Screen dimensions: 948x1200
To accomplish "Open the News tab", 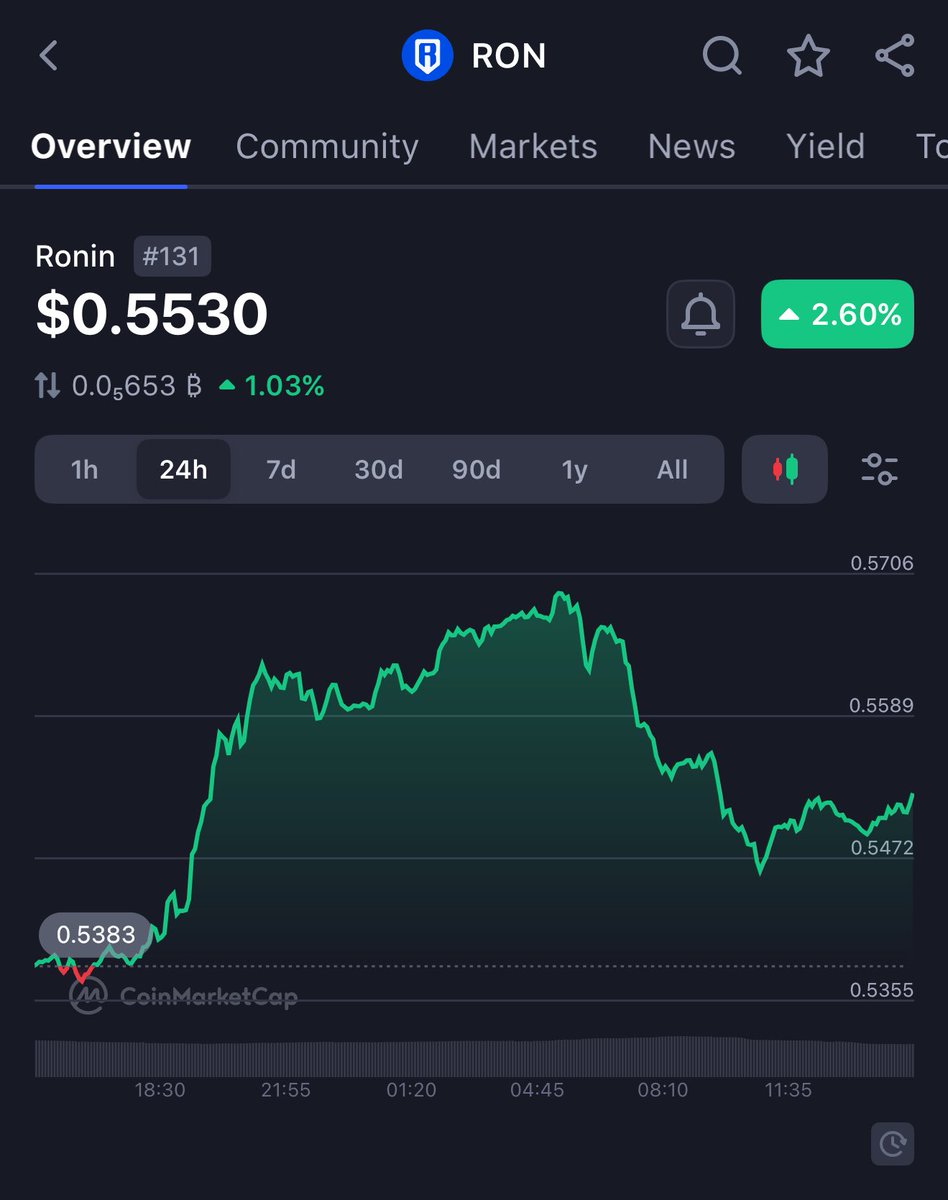I will [x=691, y=147].
